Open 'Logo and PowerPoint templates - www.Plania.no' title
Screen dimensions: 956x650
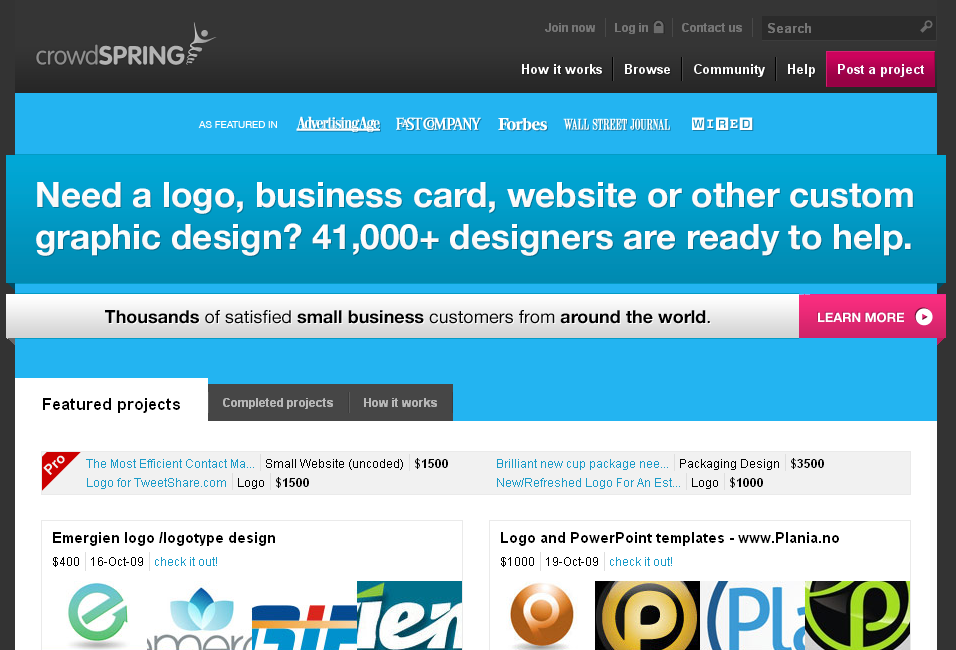tap(669, 538)
